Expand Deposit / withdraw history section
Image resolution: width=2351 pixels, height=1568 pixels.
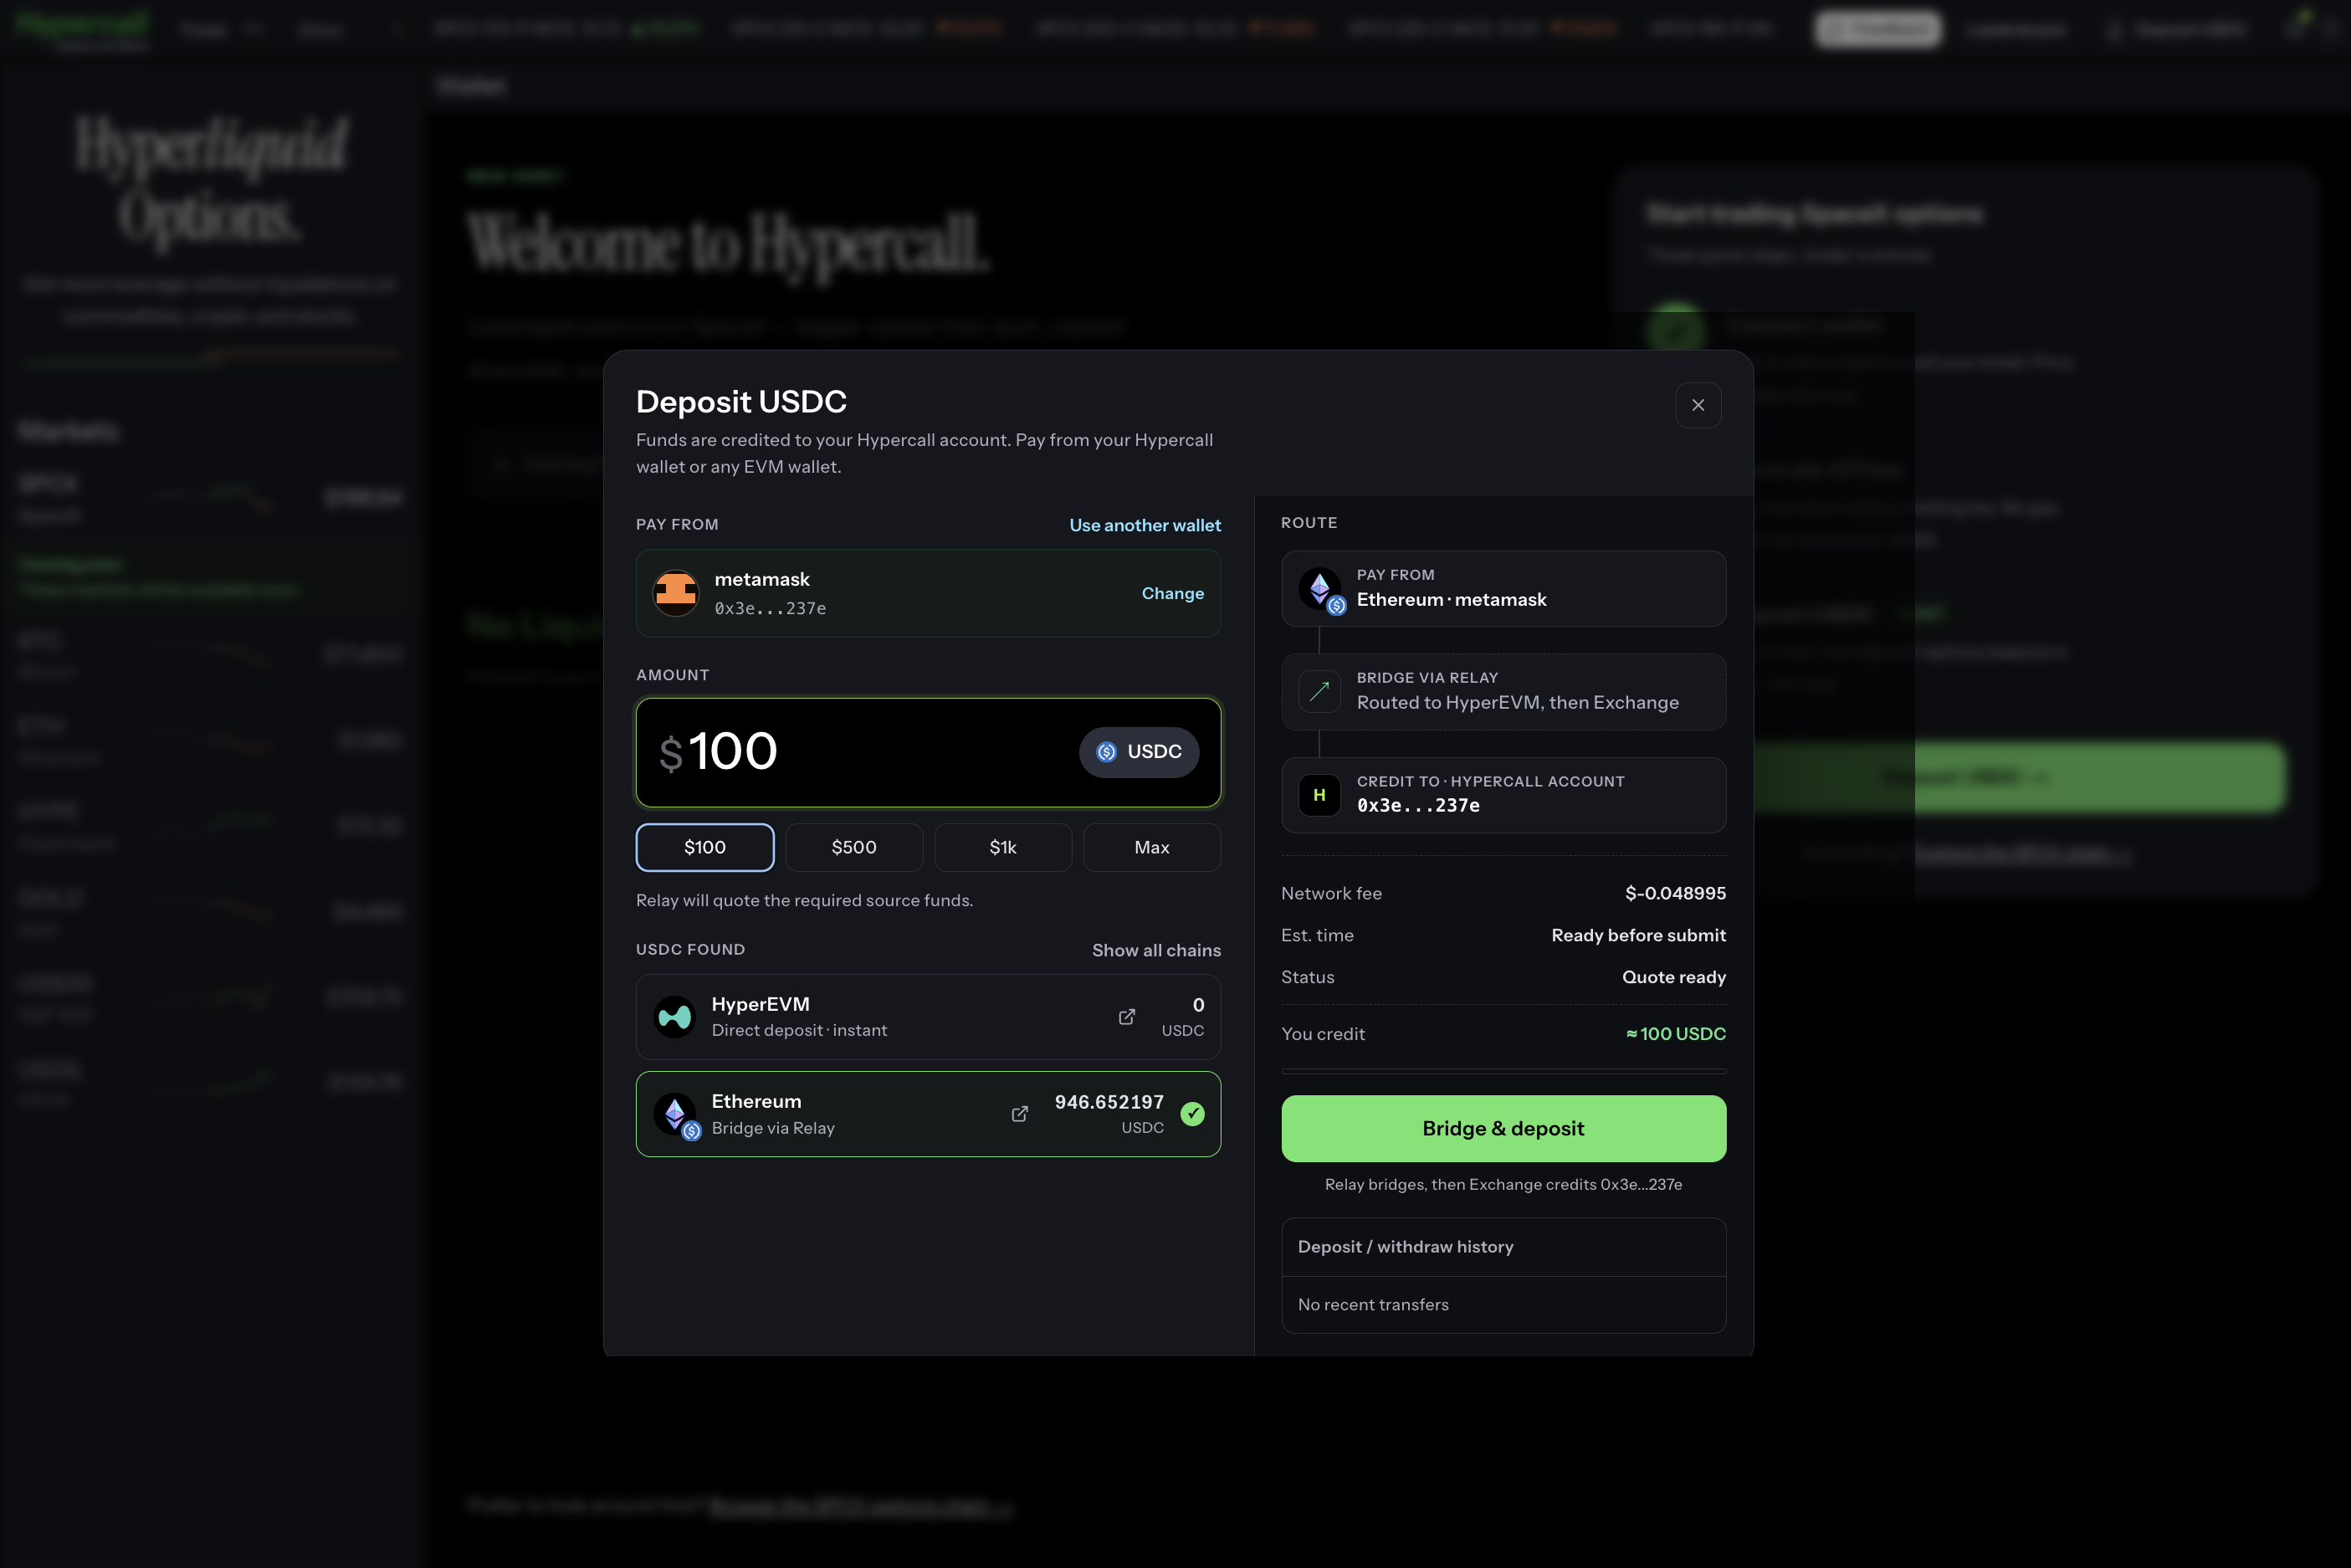click(x=1503, y=1247)
